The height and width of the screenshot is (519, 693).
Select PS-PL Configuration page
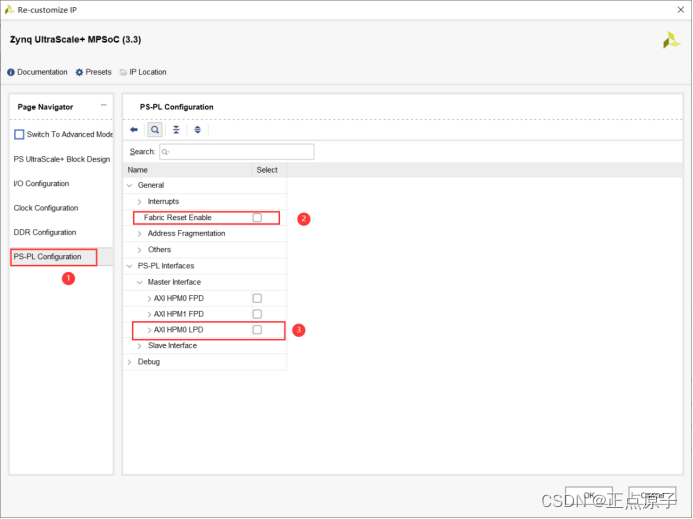point(47,257)
